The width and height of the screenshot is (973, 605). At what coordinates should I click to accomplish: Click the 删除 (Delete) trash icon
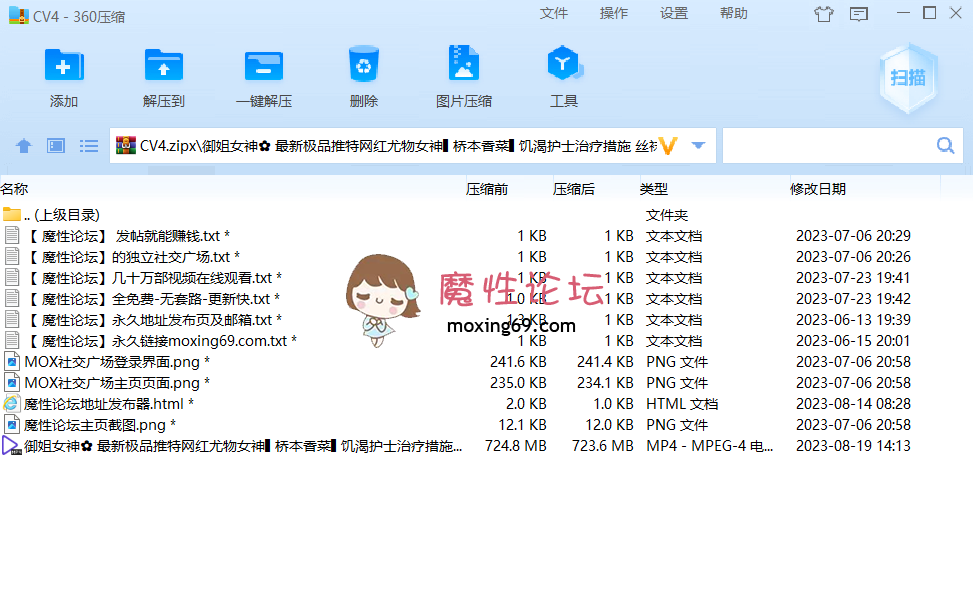364,64
